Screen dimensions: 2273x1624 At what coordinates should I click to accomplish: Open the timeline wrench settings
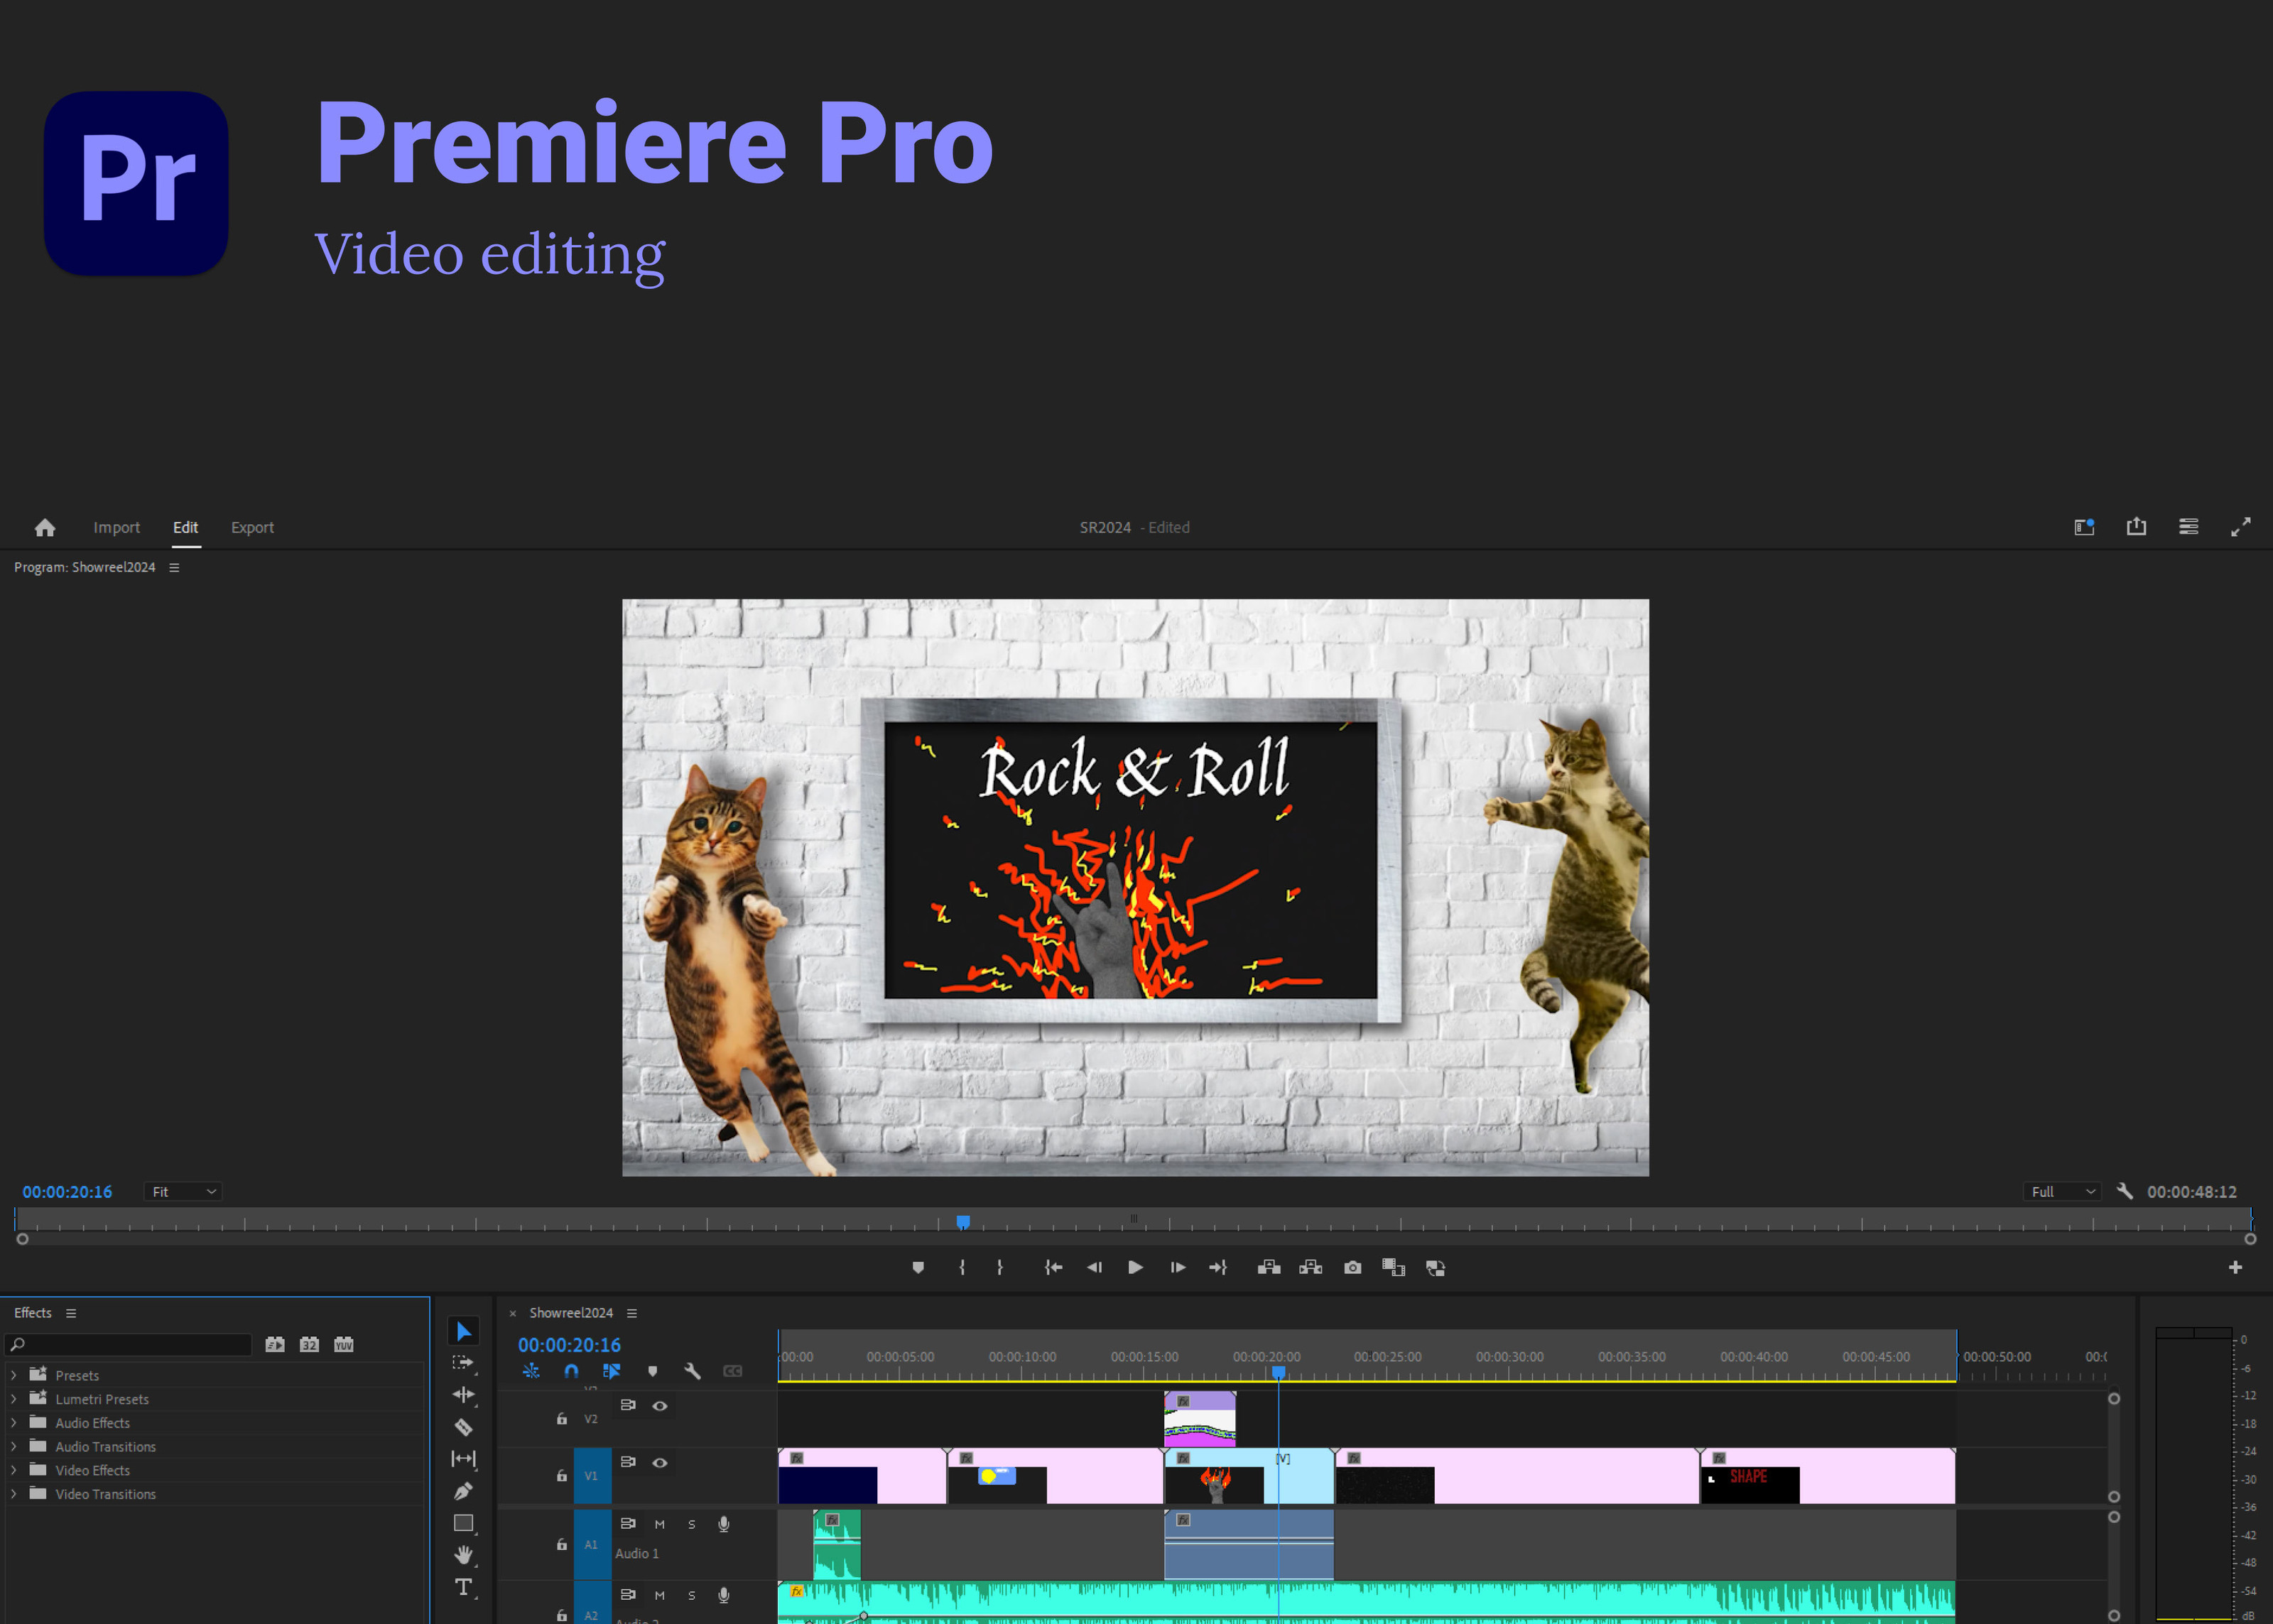[x=692, y=1371]
